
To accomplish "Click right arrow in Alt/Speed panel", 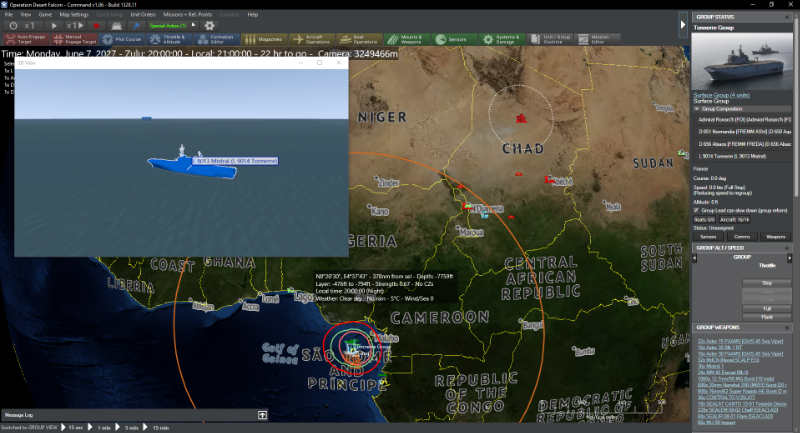I will 789,258.
